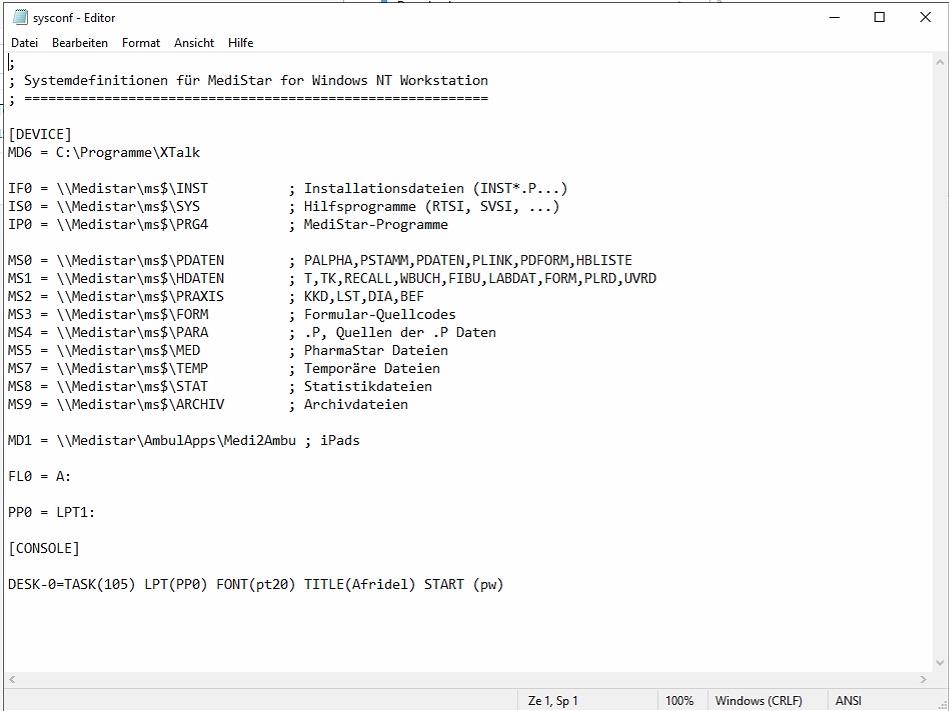949x711 pixels.
Task: Click the Temporäre Dateien comment
Action: point(372,369)
